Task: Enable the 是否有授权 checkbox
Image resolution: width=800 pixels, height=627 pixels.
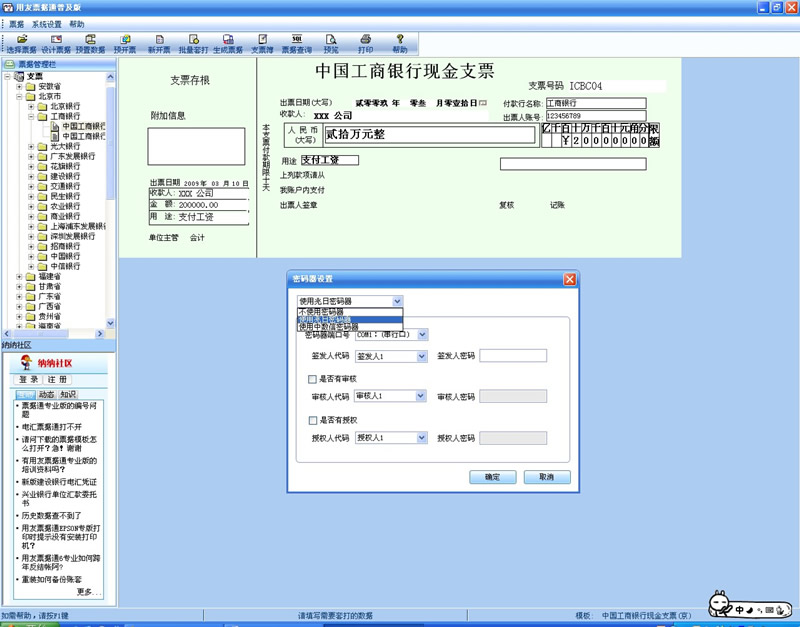Action: (x=312, y=420)
